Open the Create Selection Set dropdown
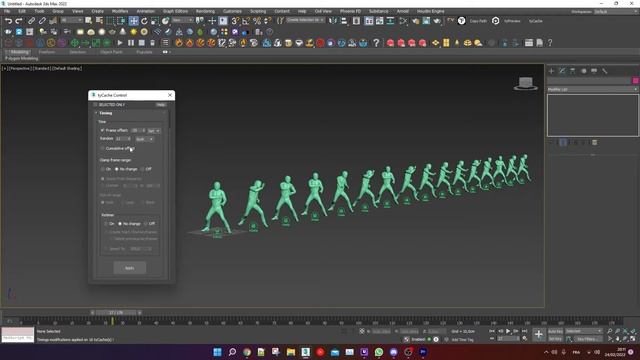 coord(306,20)
